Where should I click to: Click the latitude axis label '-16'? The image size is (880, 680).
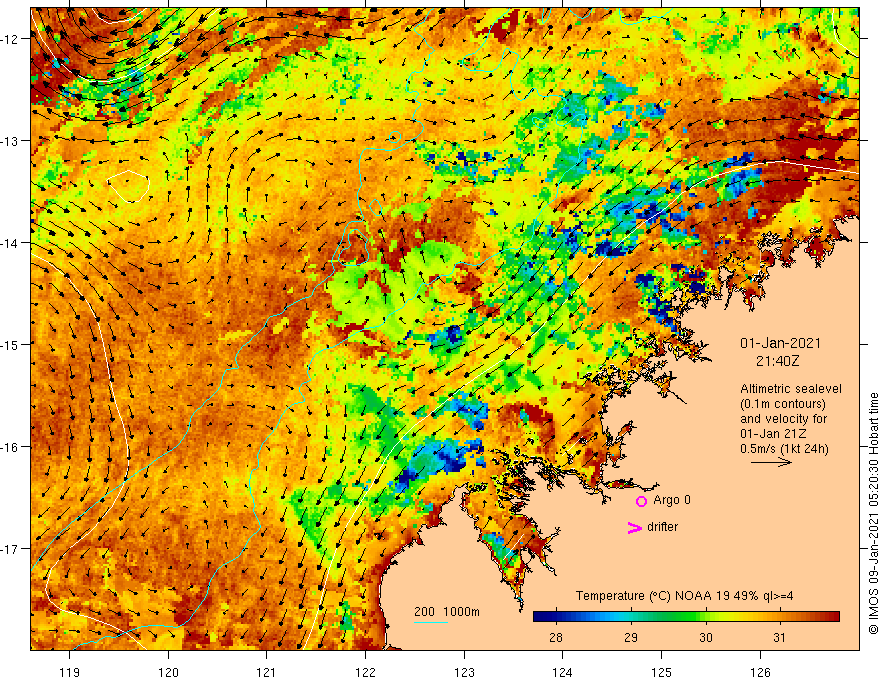[x=10, y=447]
